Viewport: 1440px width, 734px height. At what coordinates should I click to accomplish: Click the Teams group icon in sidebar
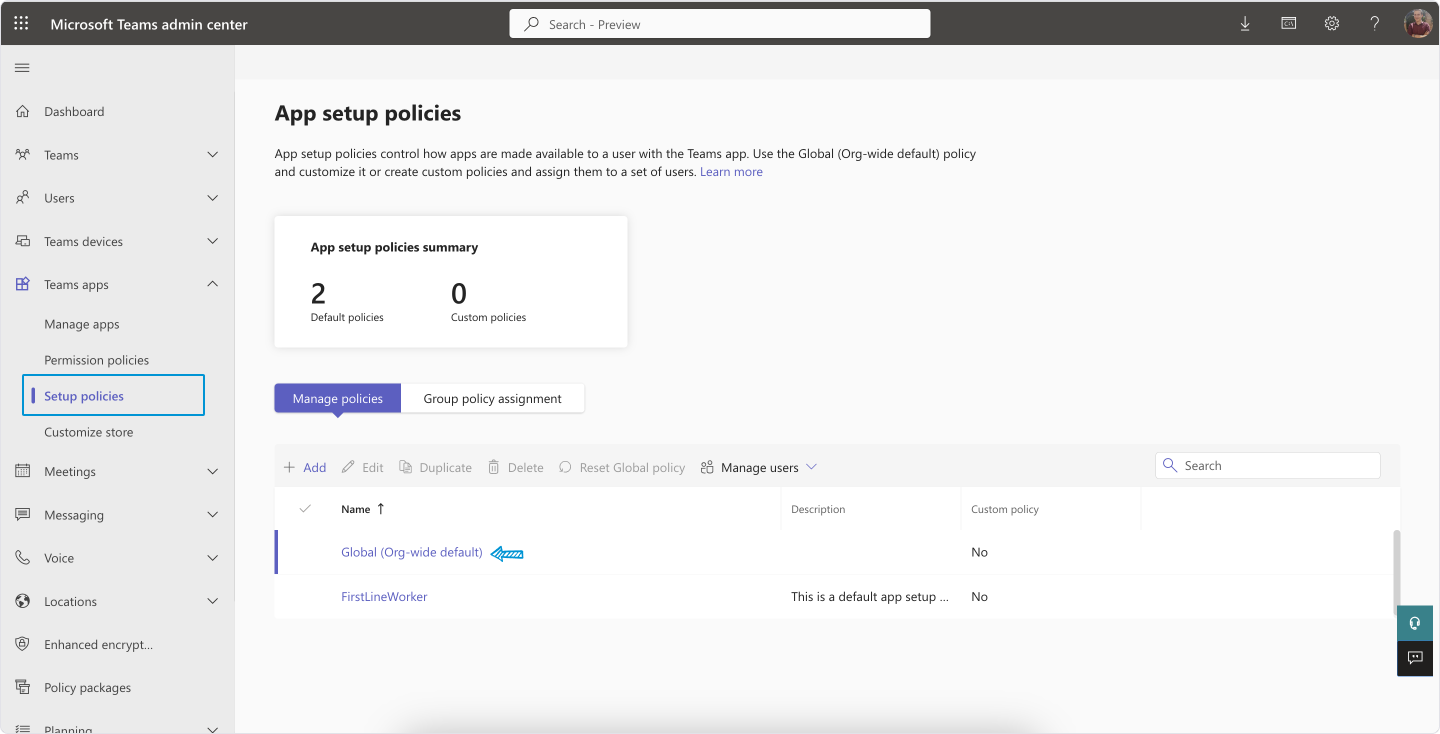[23, 155]
